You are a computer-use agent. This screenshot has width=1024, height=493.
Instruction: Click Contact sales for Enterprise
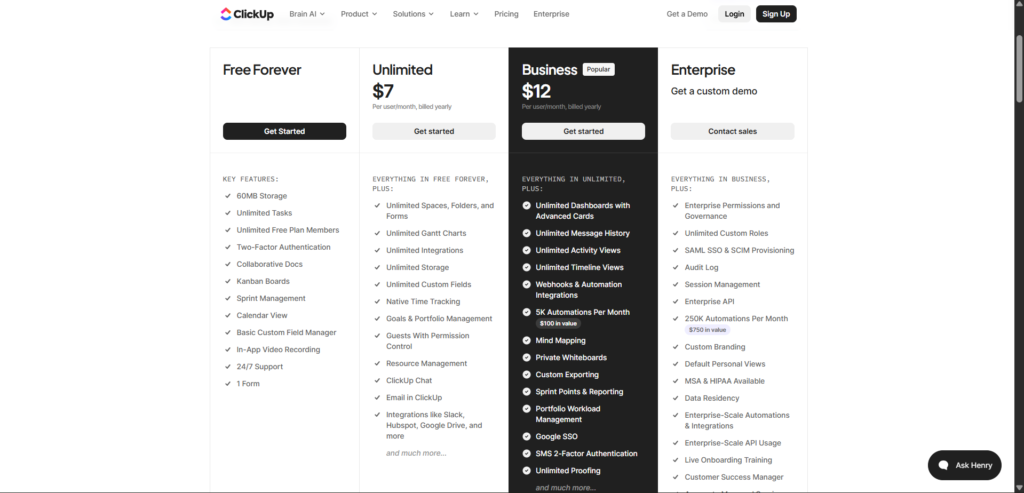[732, 131]
